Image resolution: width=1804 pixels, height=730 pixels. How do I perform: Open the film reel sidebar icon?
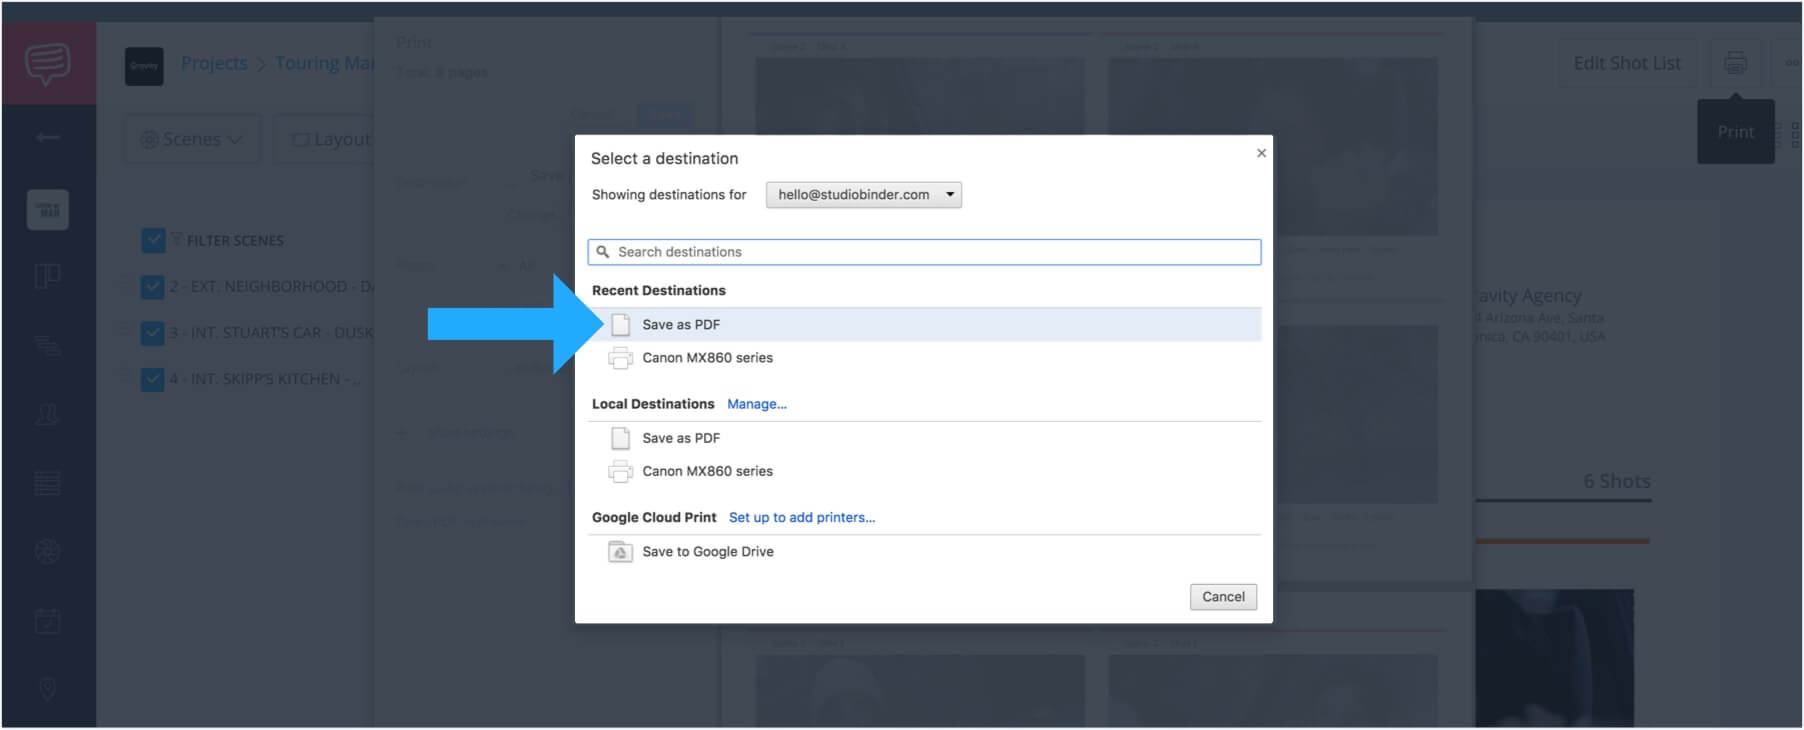[48, 552]
